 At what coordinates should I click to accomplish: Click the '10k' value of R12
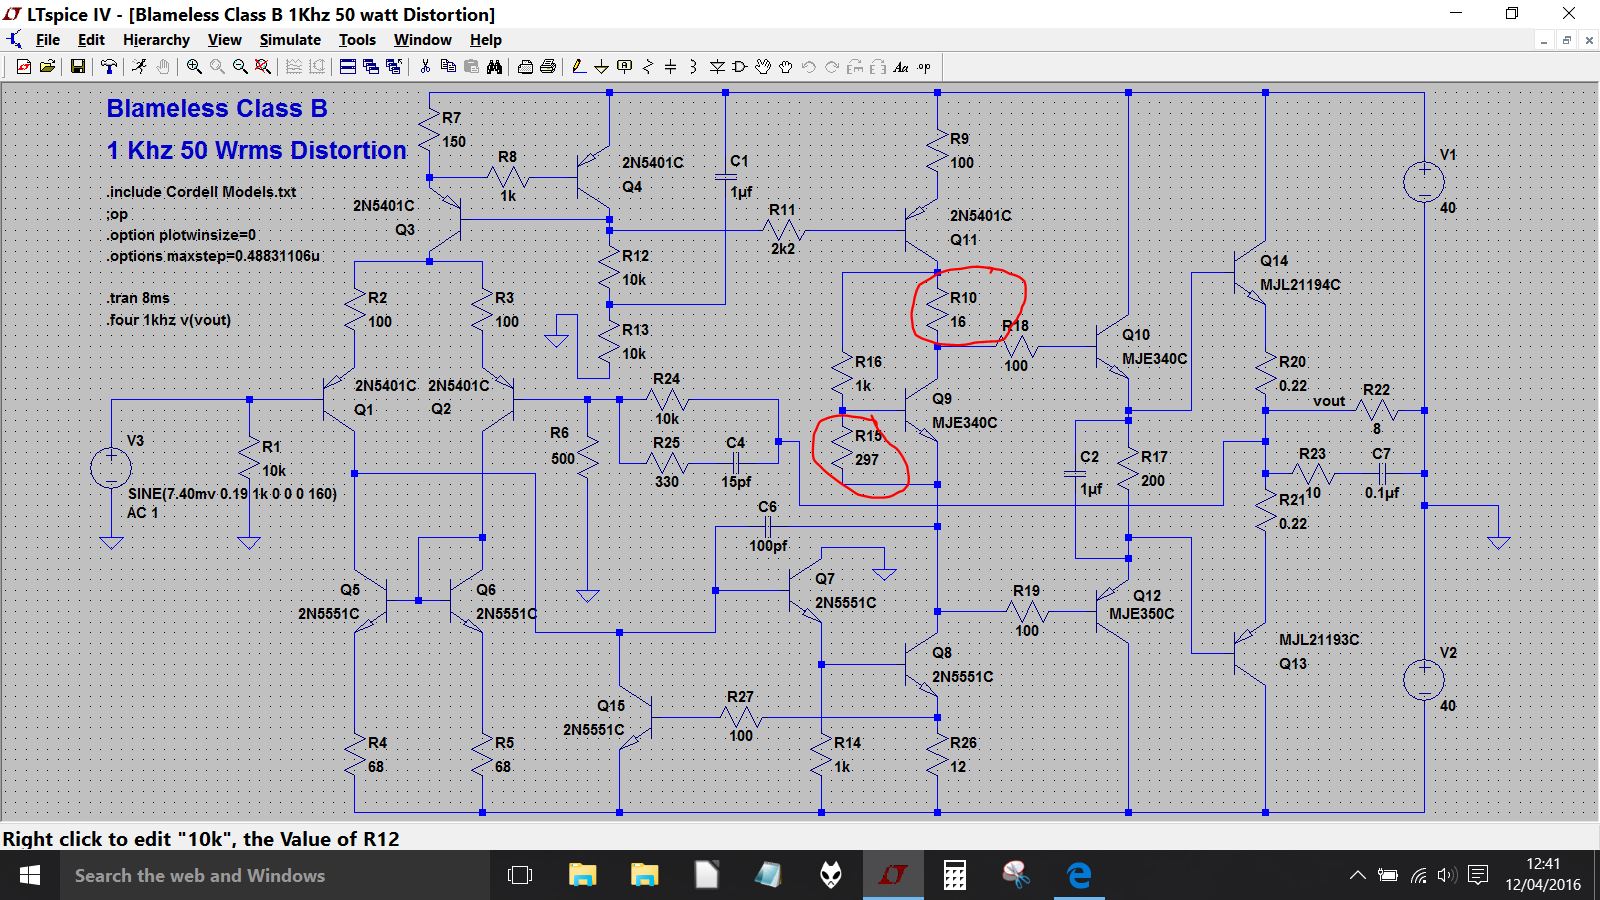[x=634, y=280]
